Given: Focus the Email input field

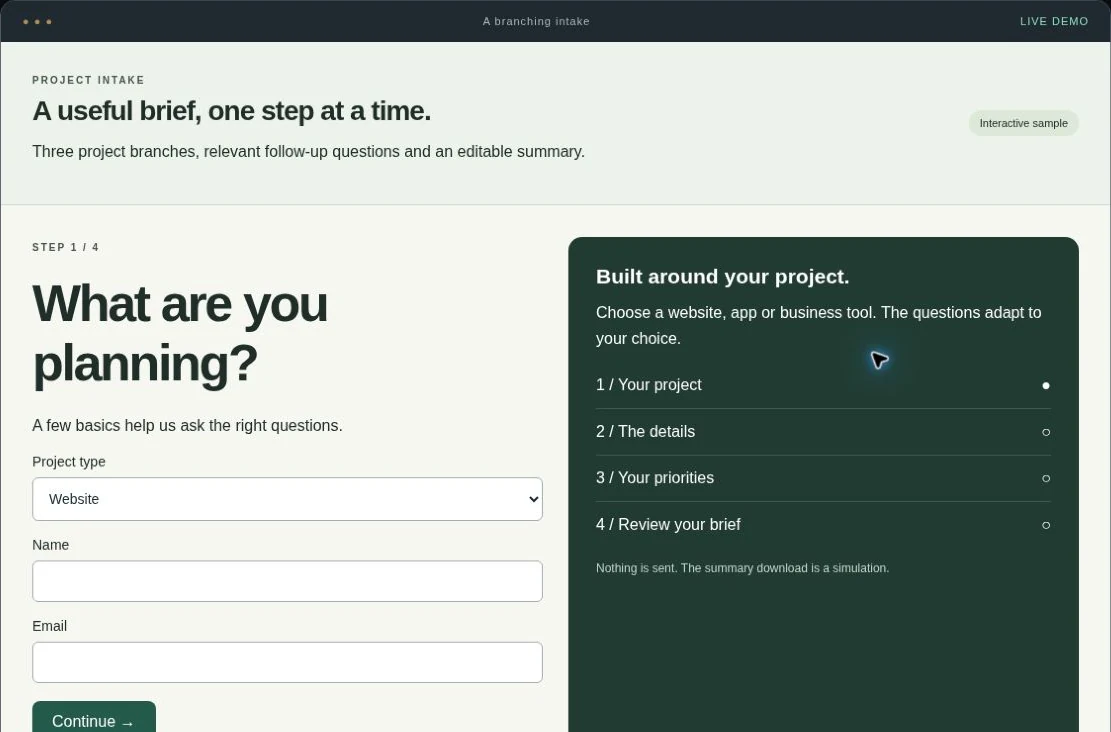Looking at the screenshot, I should coord(287,663).
